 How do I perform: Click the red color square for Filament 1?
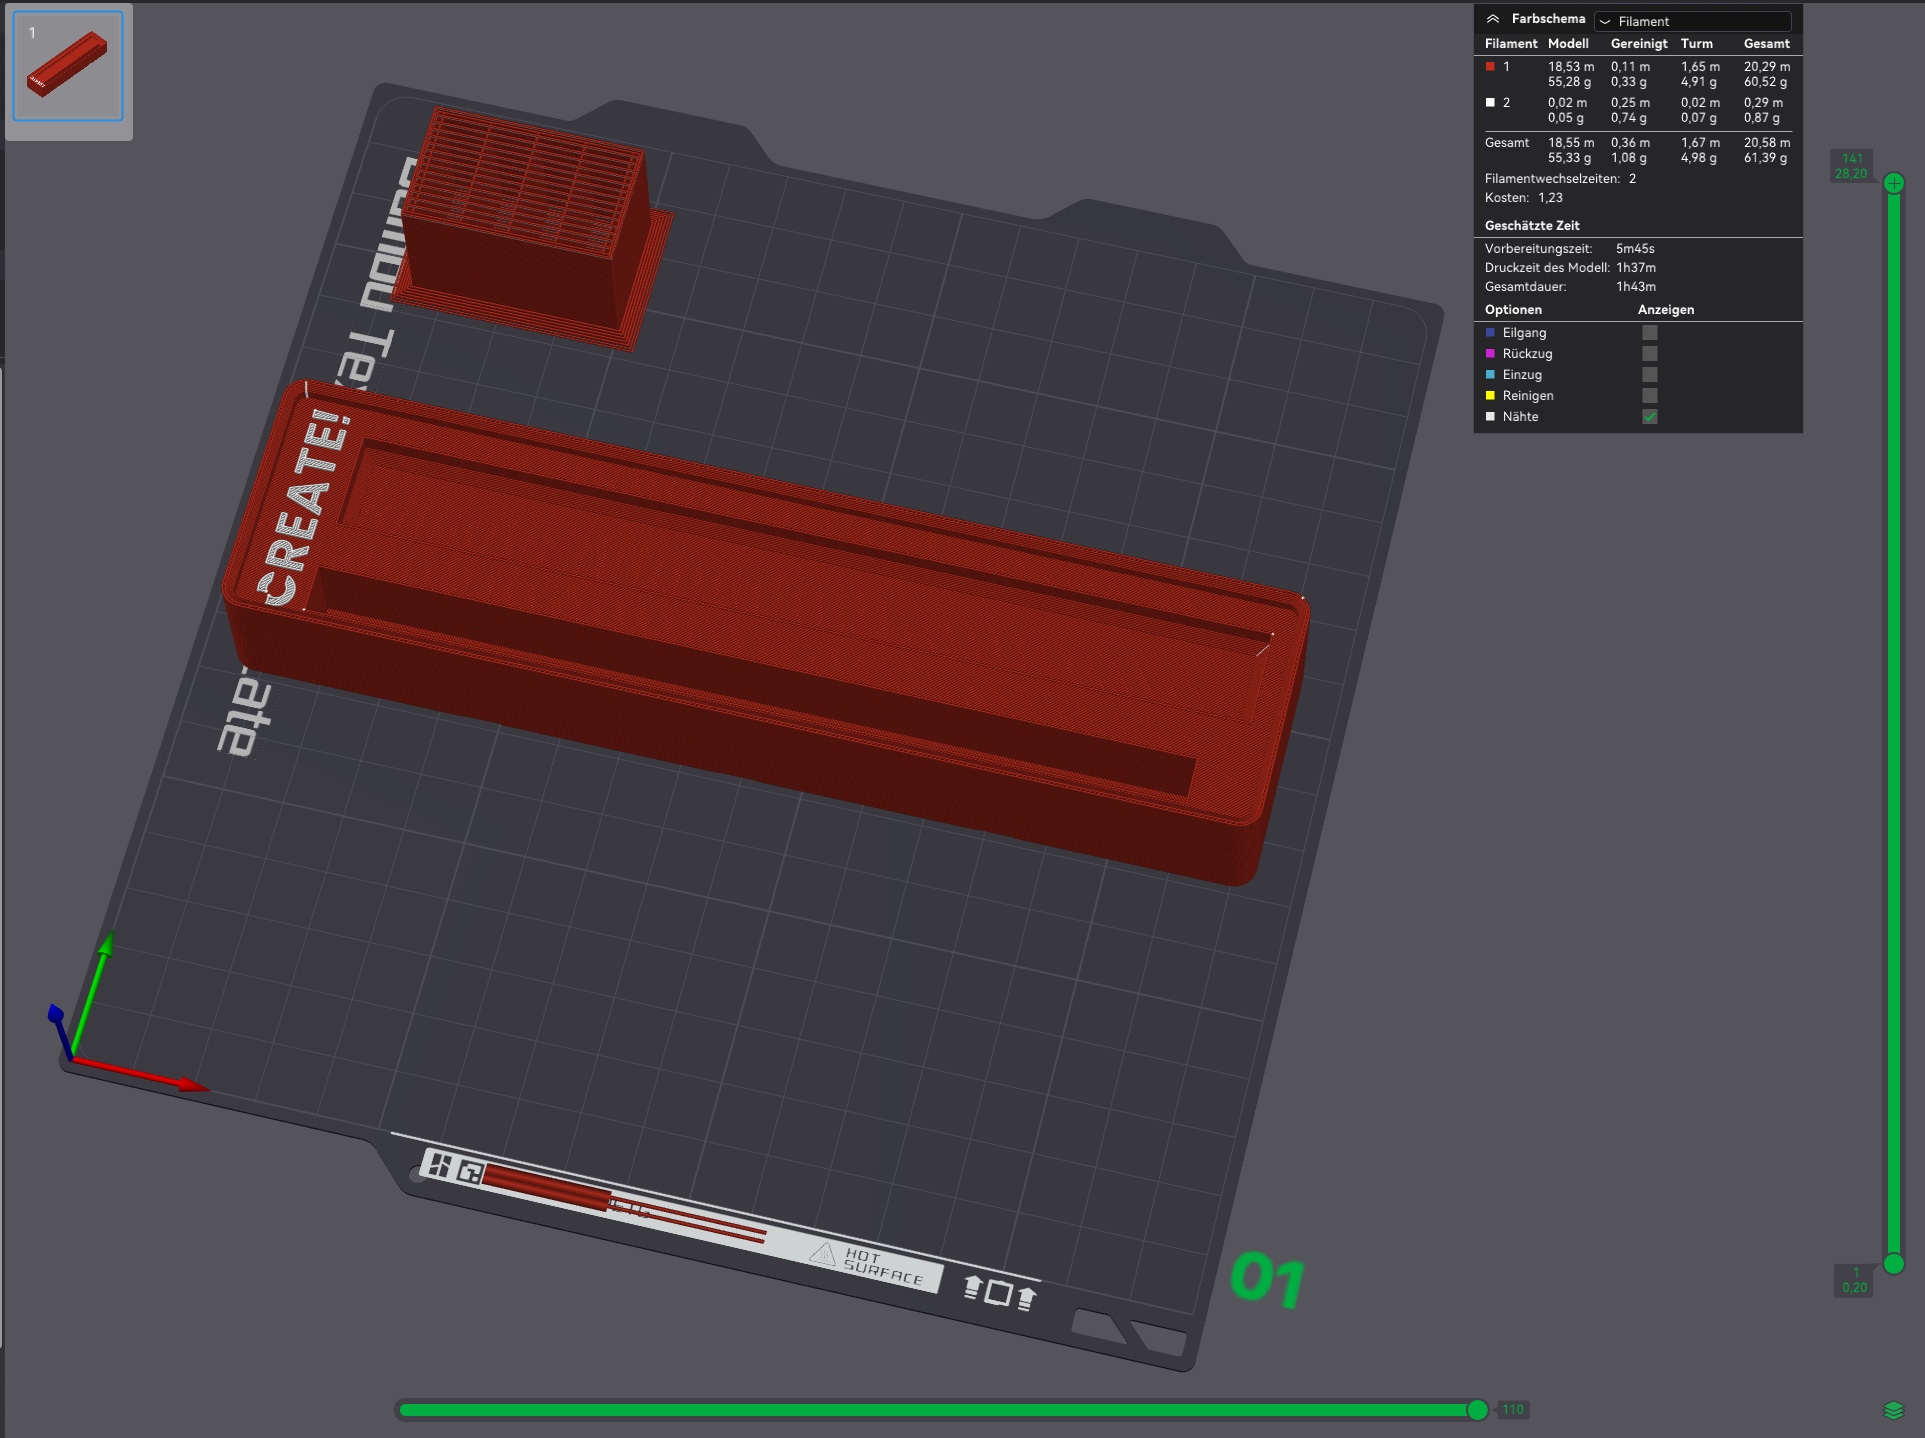[x=1489, y=66]
